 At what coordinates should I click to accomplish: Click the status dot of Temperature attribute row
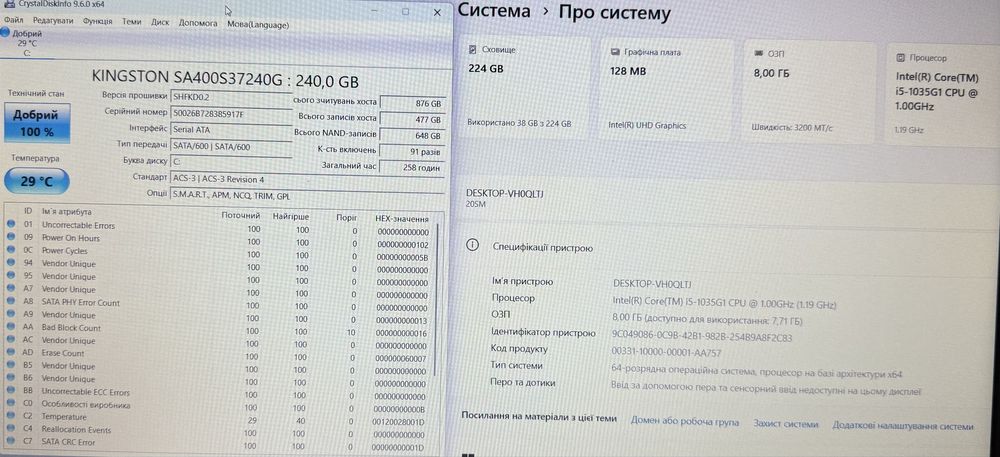pyautogui.click(x=11, y=416)
